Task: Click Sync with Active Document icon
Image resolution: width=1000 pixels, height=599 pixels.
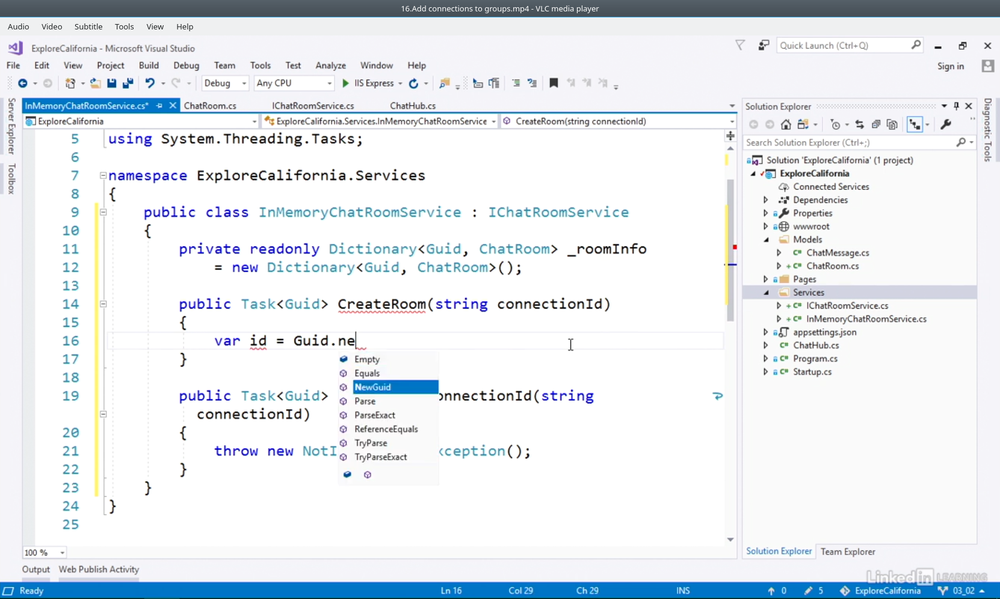Action: (859, 125)
